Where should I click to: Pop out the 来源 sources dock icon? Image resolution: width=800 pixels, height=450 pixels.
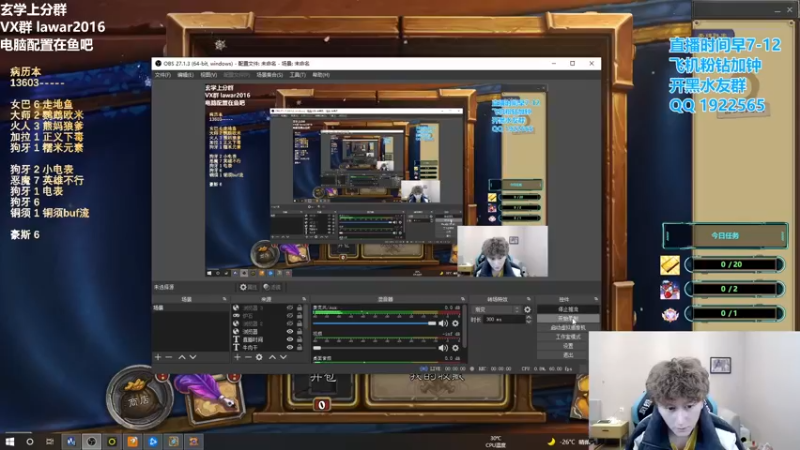click(304, 299)
